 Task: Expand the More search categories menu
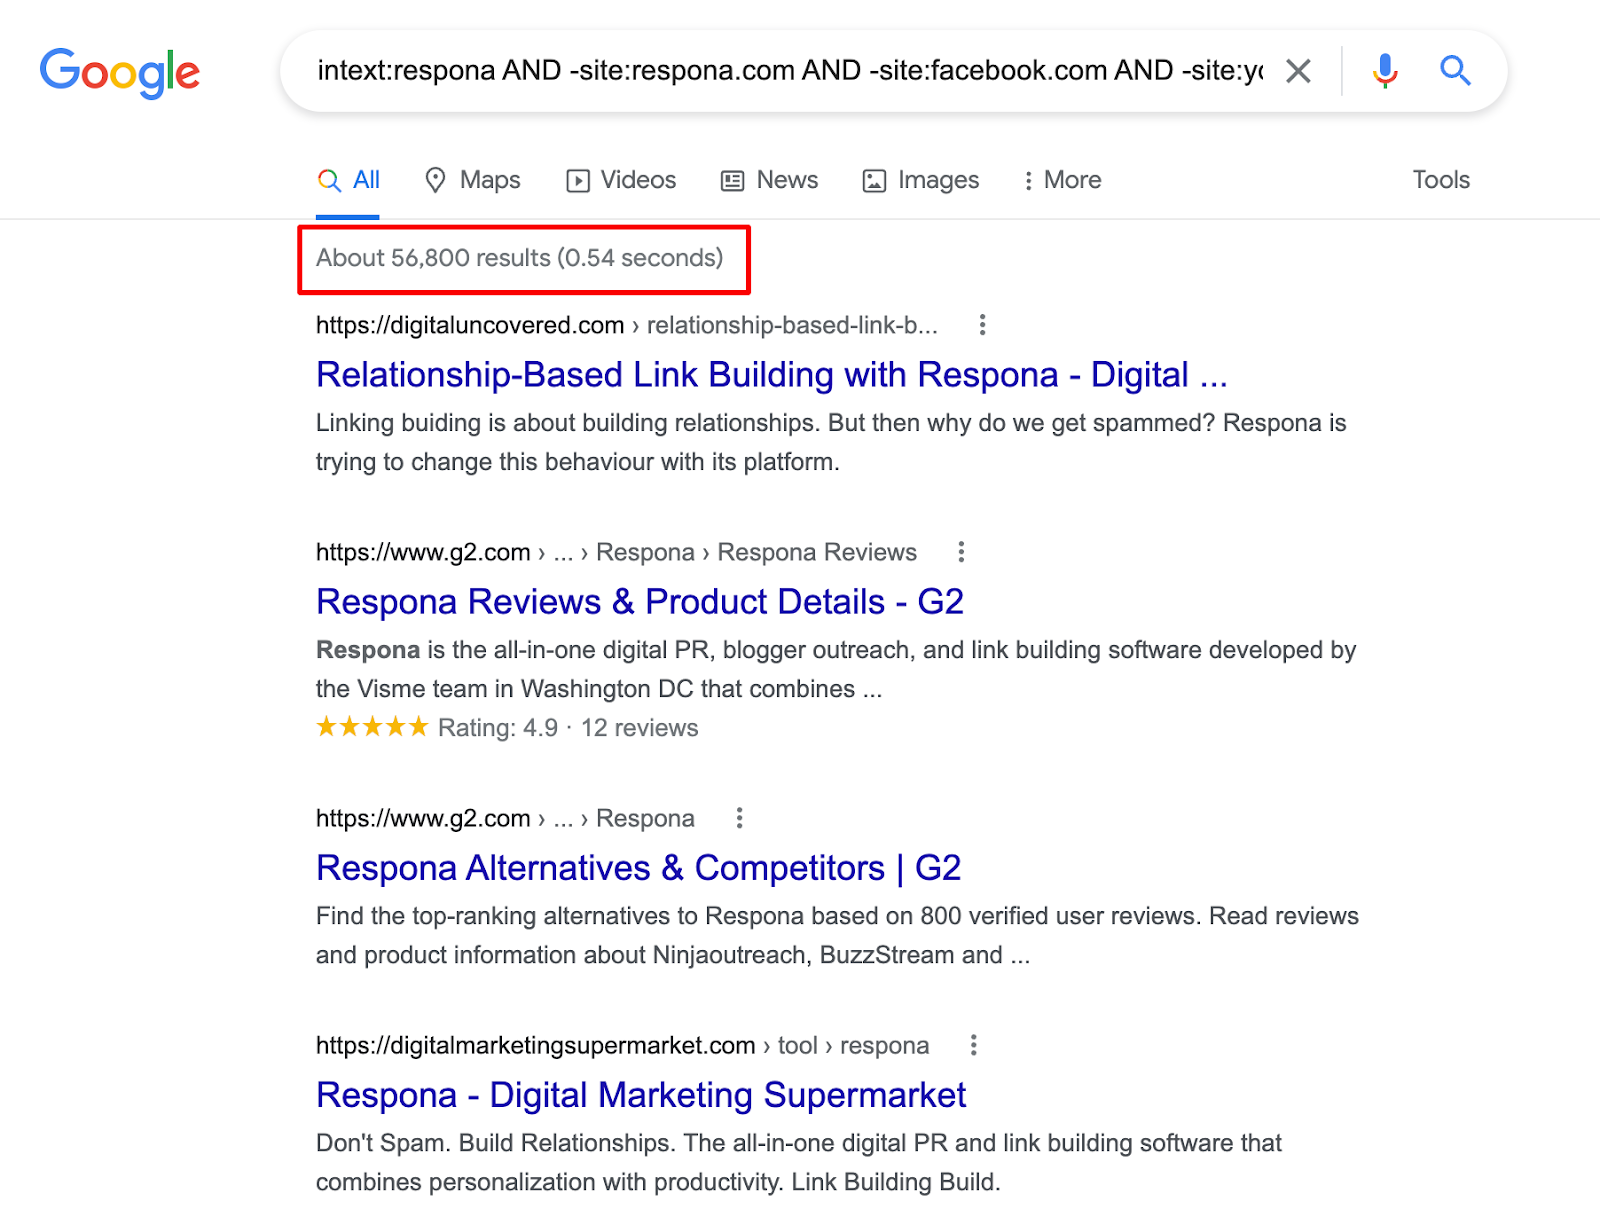click(1061, 180)
